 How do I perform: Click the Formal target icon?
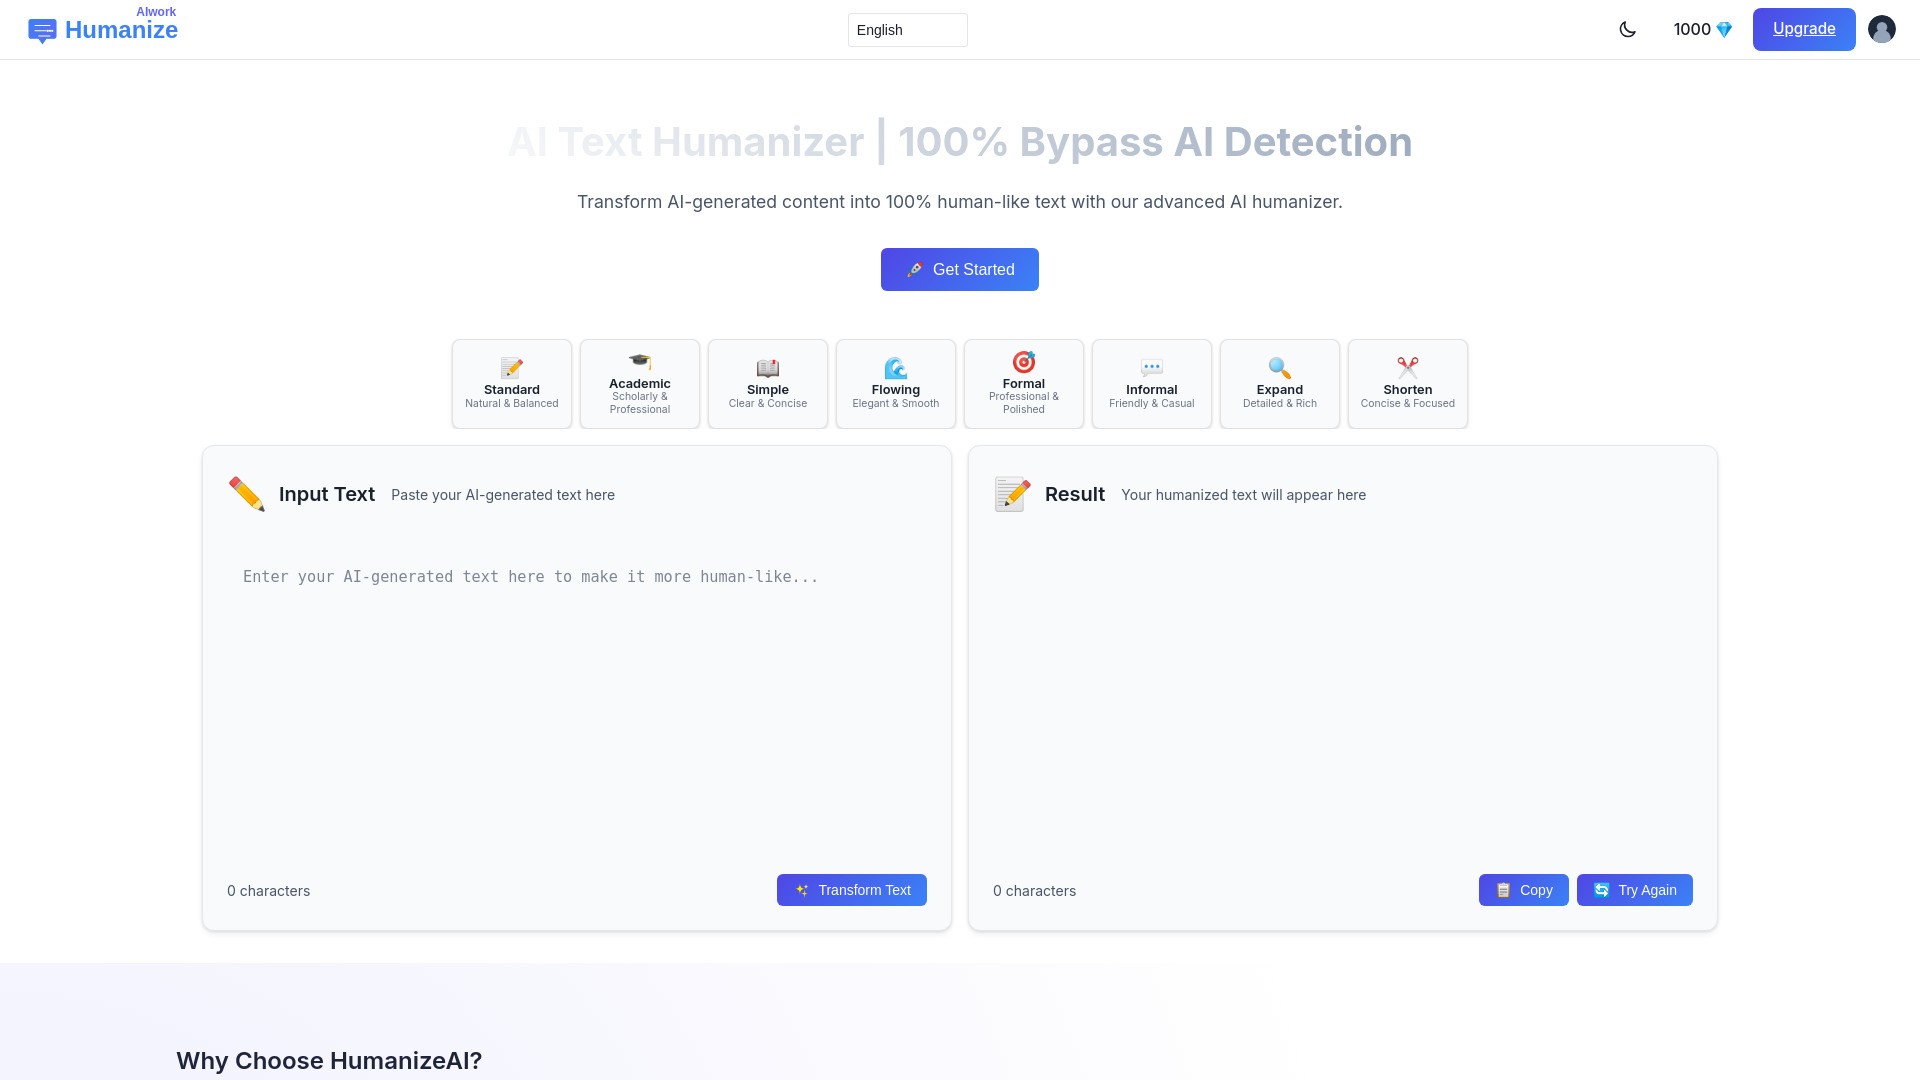[x=1023, y=360]
